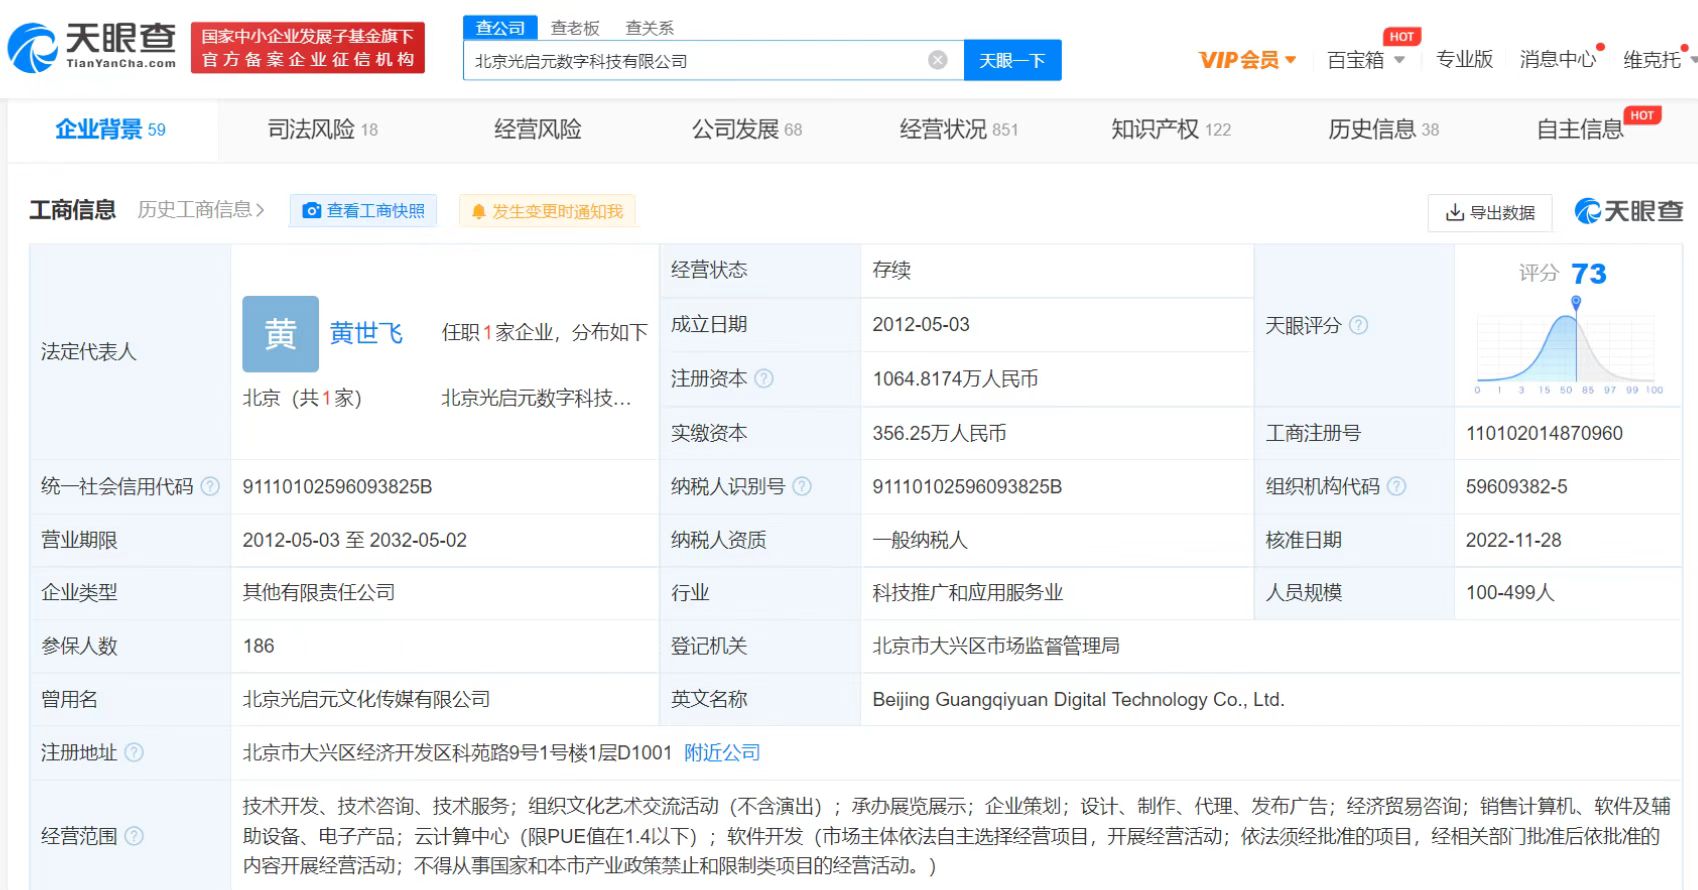1698x890 pixels.
Task: Select 一般纳税人 taxpayer qualification
Action: pos(919,540)
